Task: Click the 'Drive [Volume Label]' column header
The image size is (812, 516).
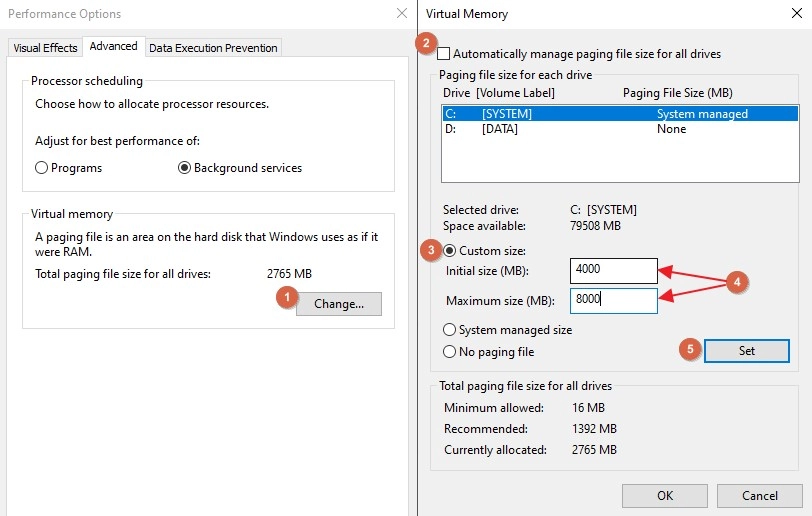Action: pyautogui.click(x=499, y=93)
